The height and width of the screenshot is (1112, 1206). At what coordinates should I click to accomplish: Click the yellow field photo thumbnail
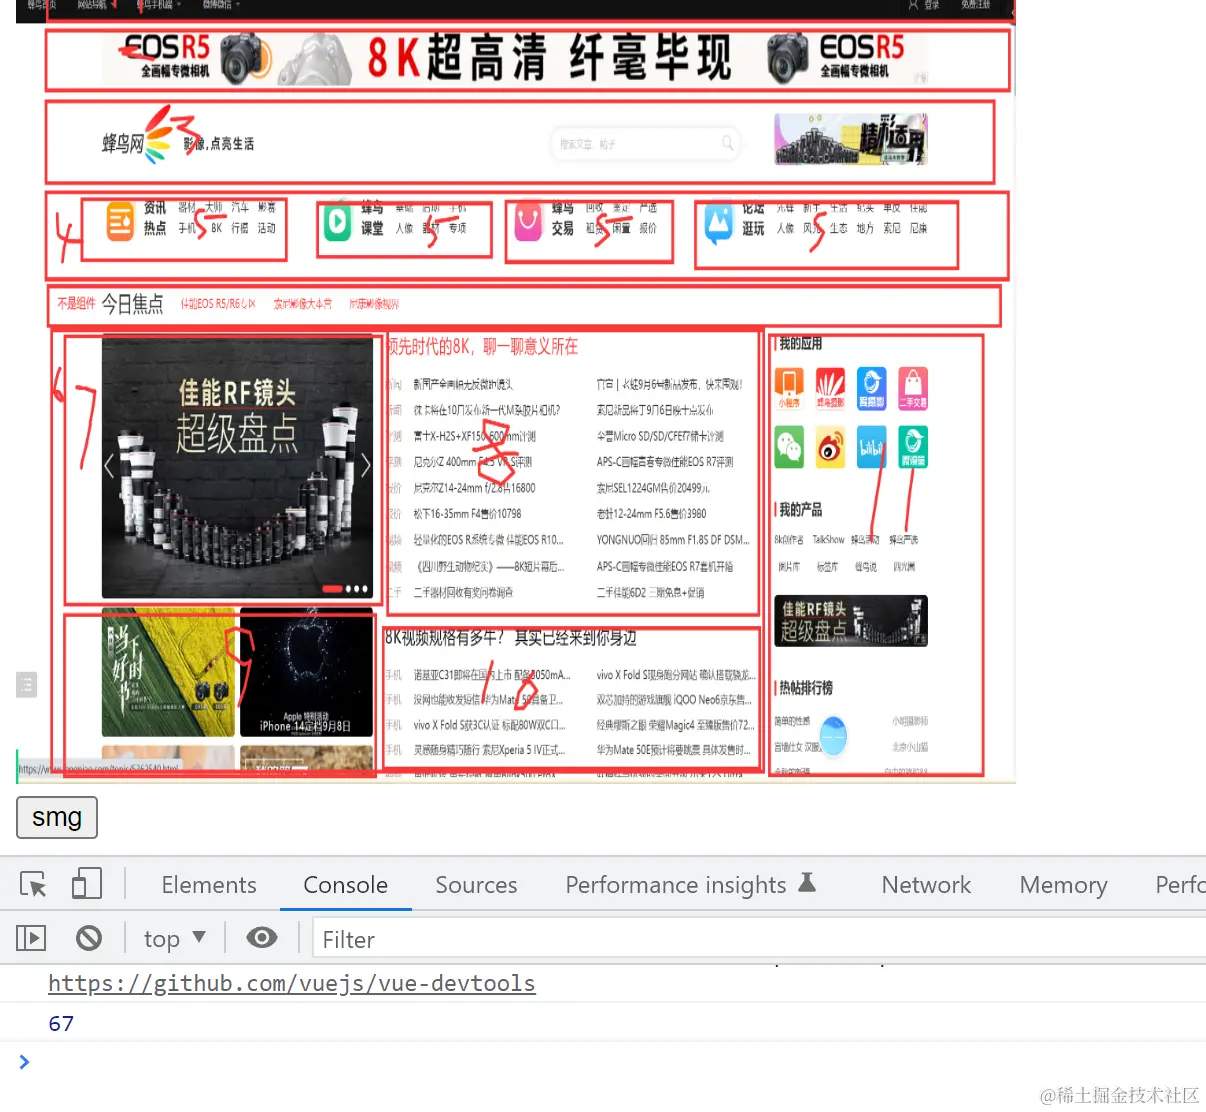click(168, 672)
